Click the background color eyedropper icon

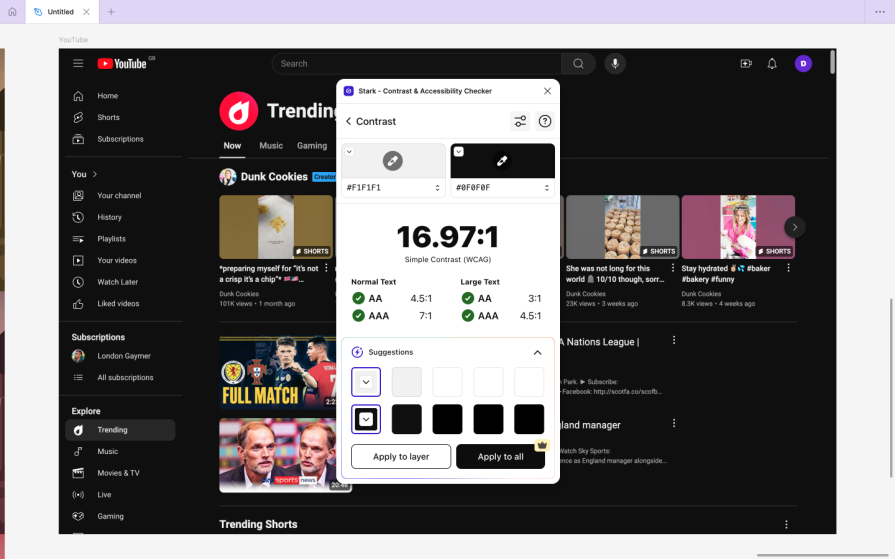point(502,160)
